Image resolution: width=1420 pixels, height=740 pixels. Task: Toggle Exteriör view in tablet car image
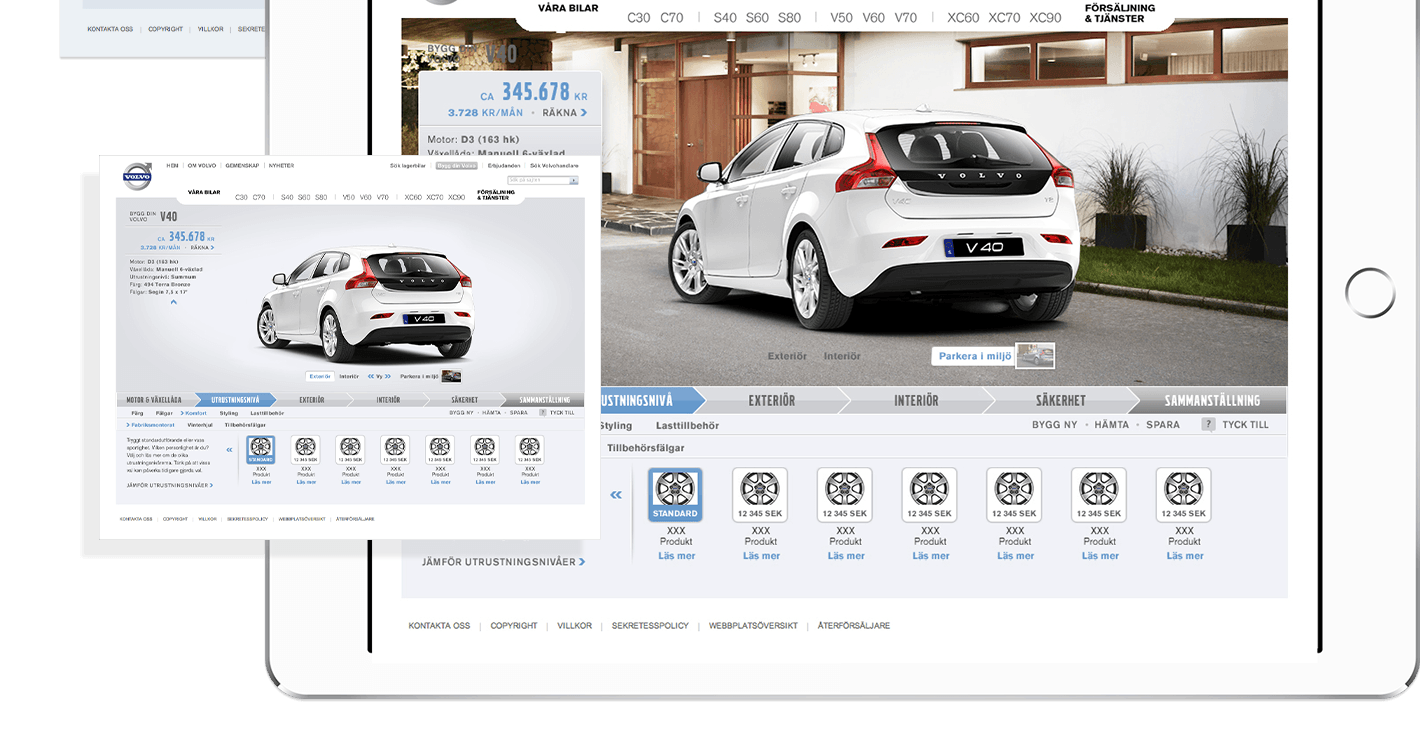(787, 356)
